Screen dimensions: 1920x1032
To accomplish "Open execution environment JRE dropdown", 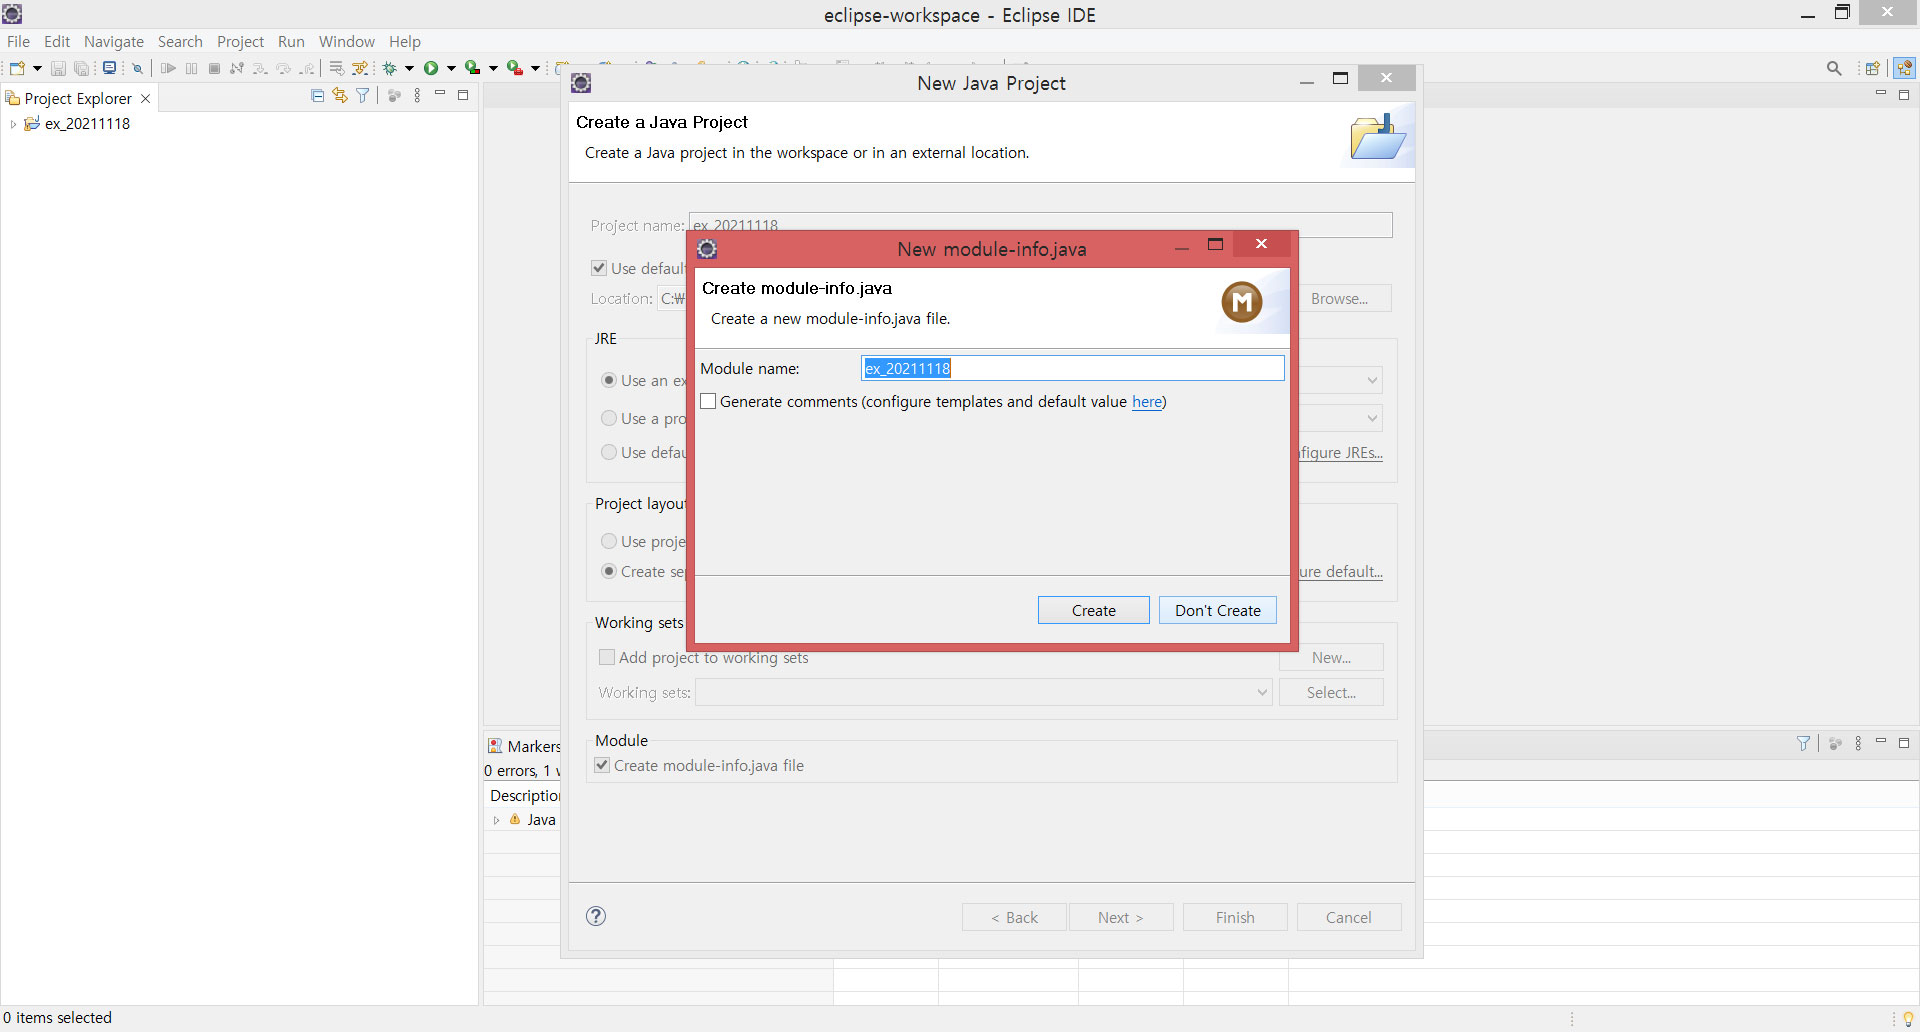I will pyautogui.click(x=1372, y=380).
